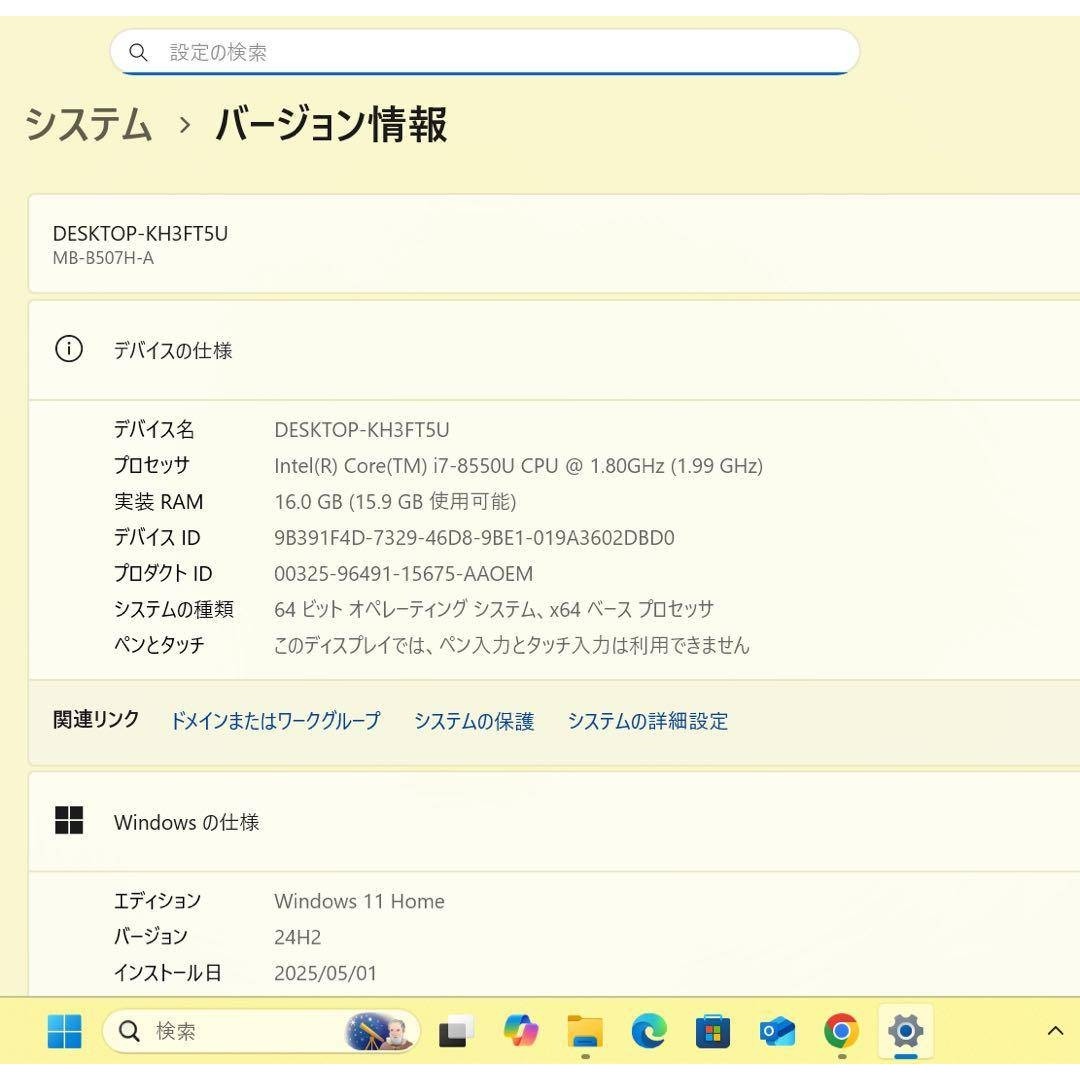Open the システムの詳細設定 link
The width and height of the screenshot is (1080, 1080).
(647, 720)
